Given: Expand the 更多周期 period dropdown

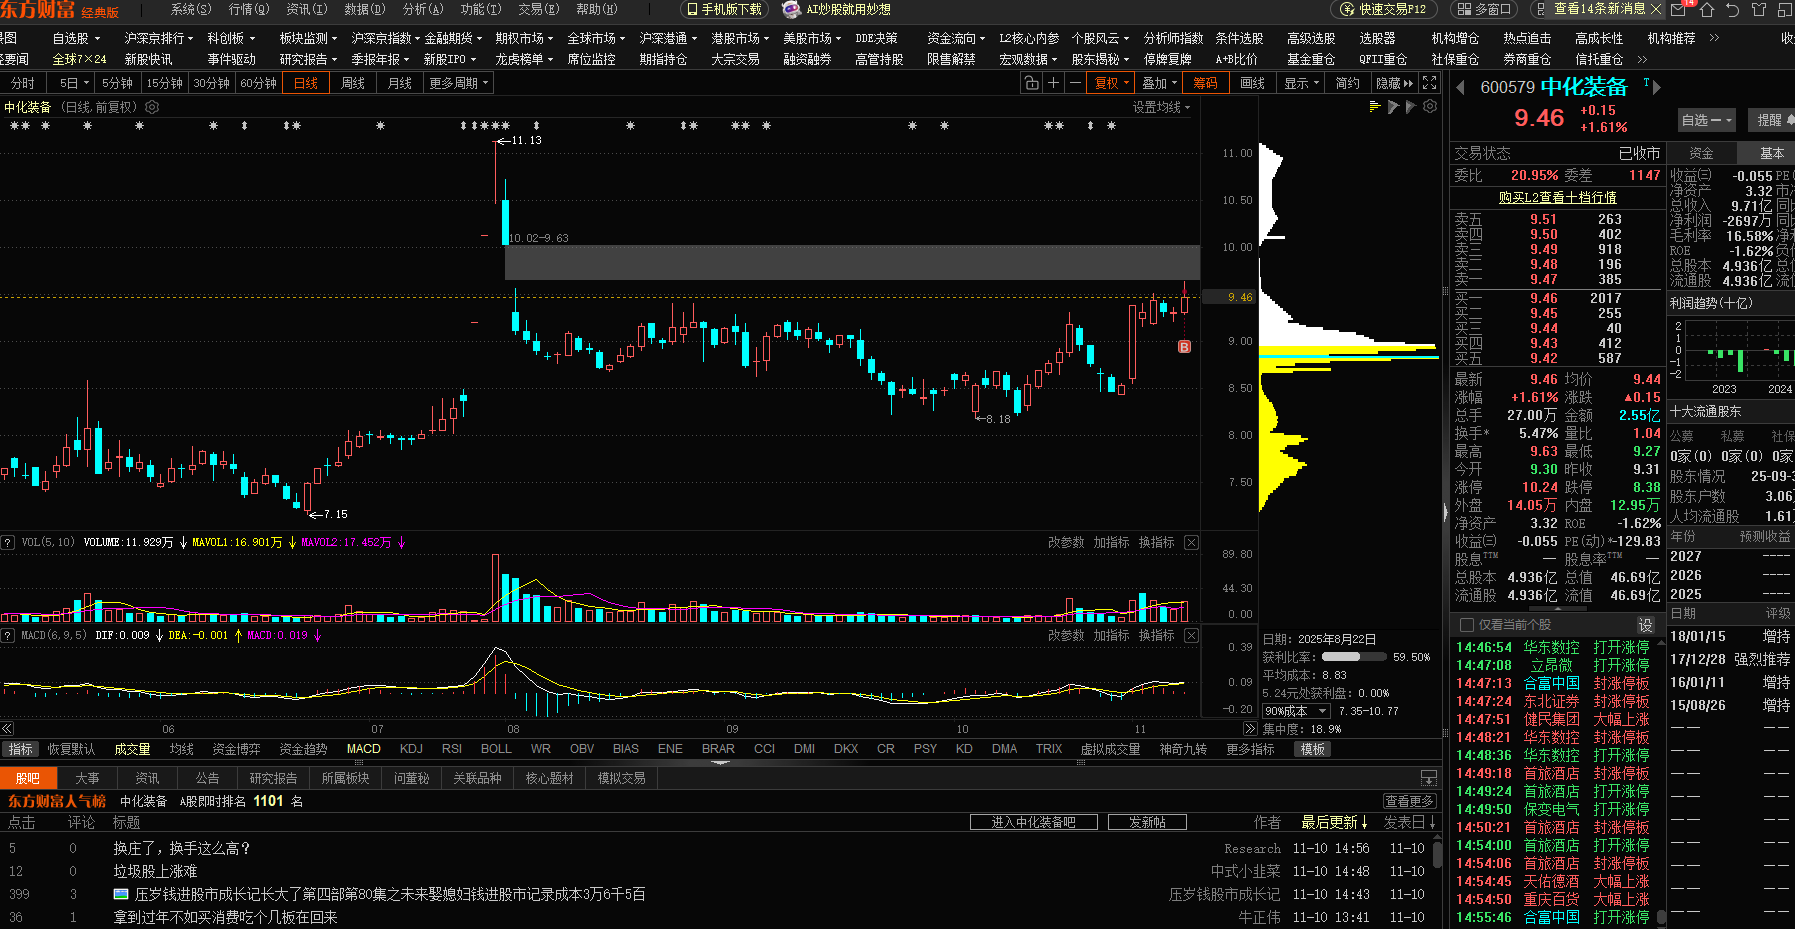Looking at the screenshot, I should coord(459,83).
